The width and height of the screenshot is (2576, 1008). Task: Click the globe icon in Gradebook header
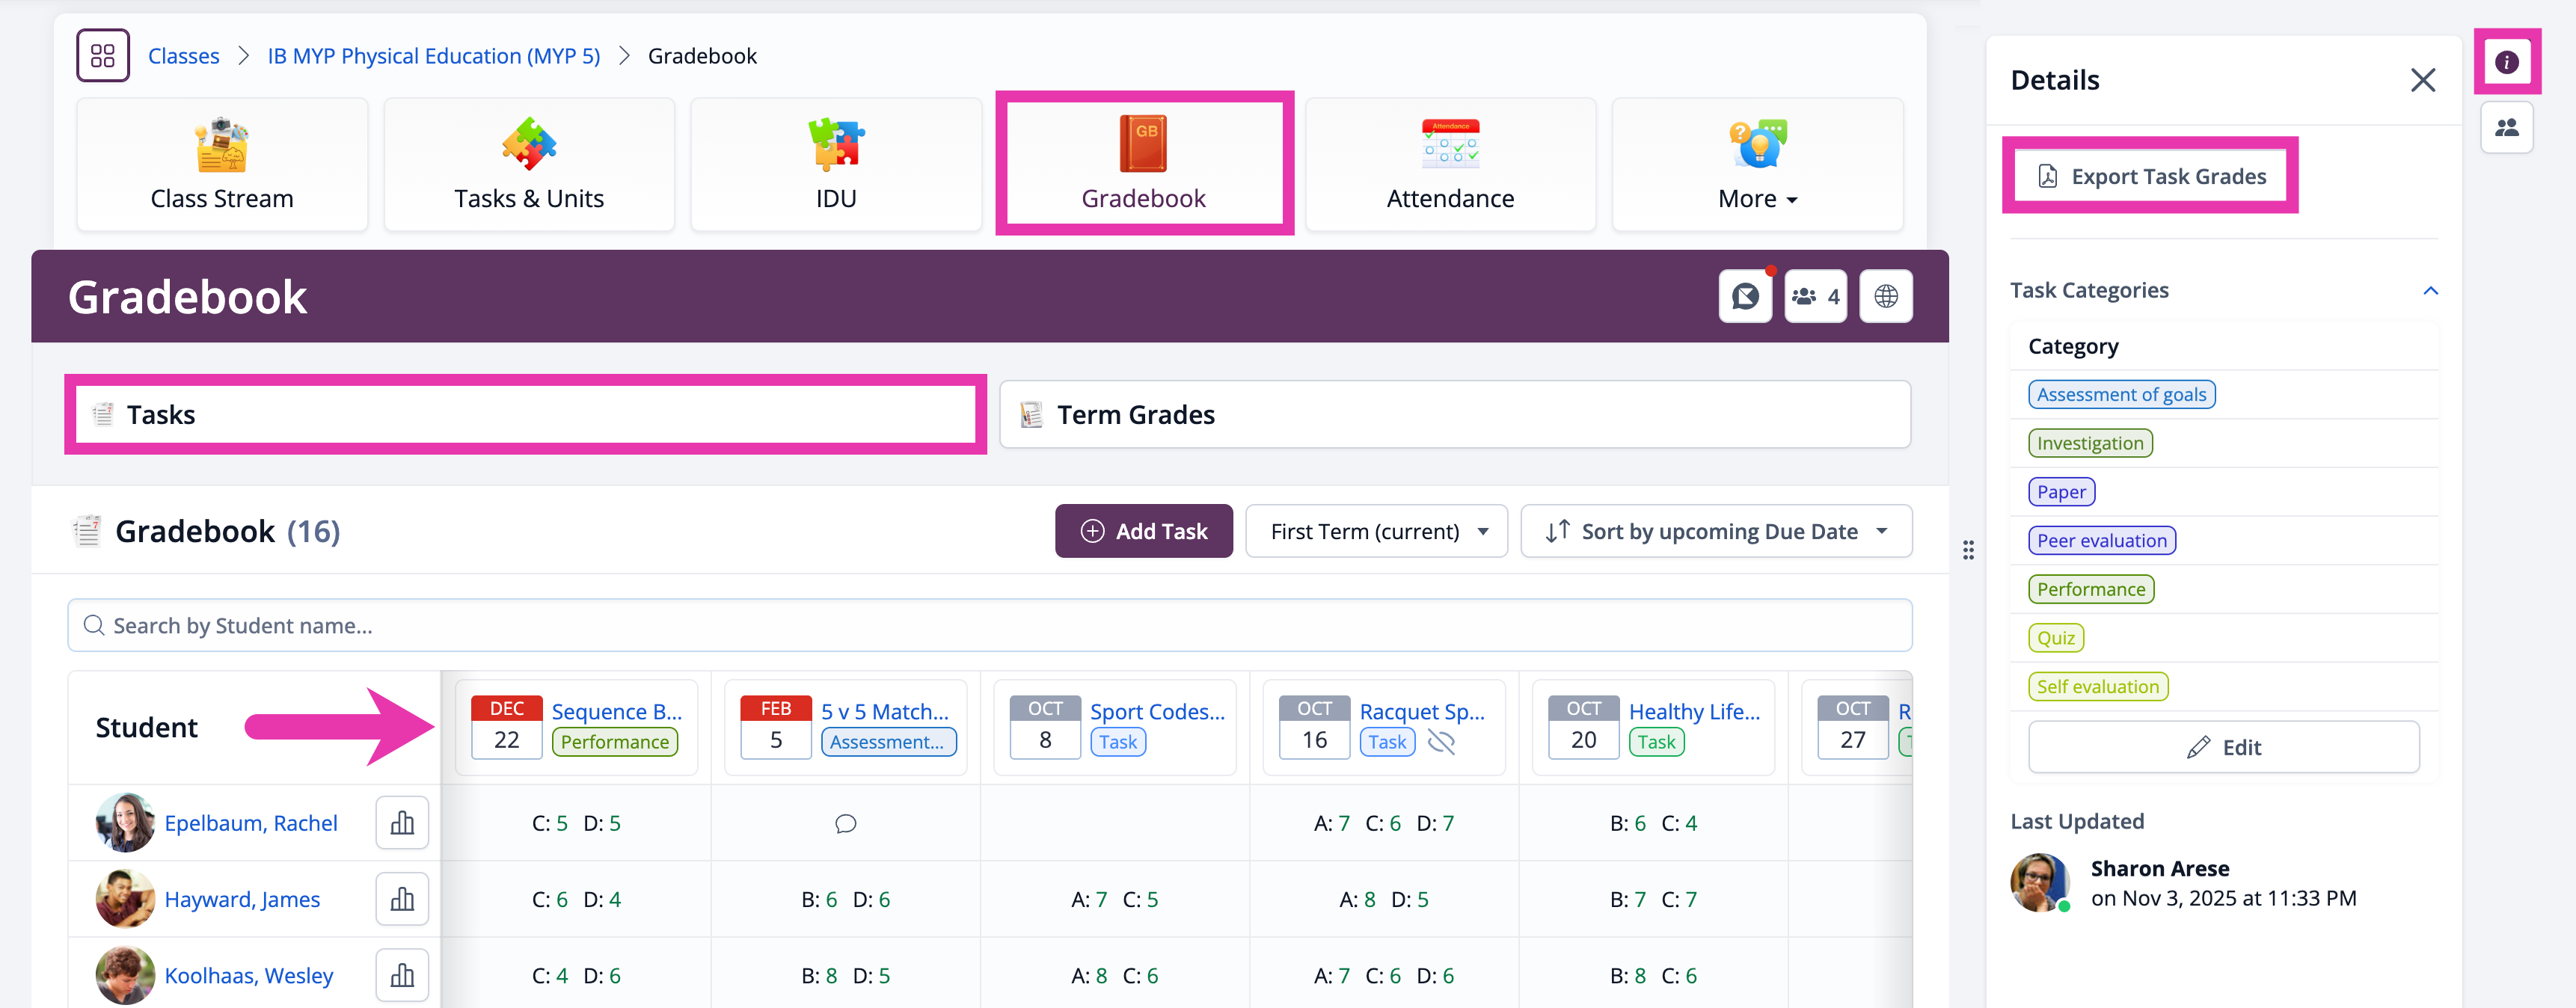tap(1886, 296)
